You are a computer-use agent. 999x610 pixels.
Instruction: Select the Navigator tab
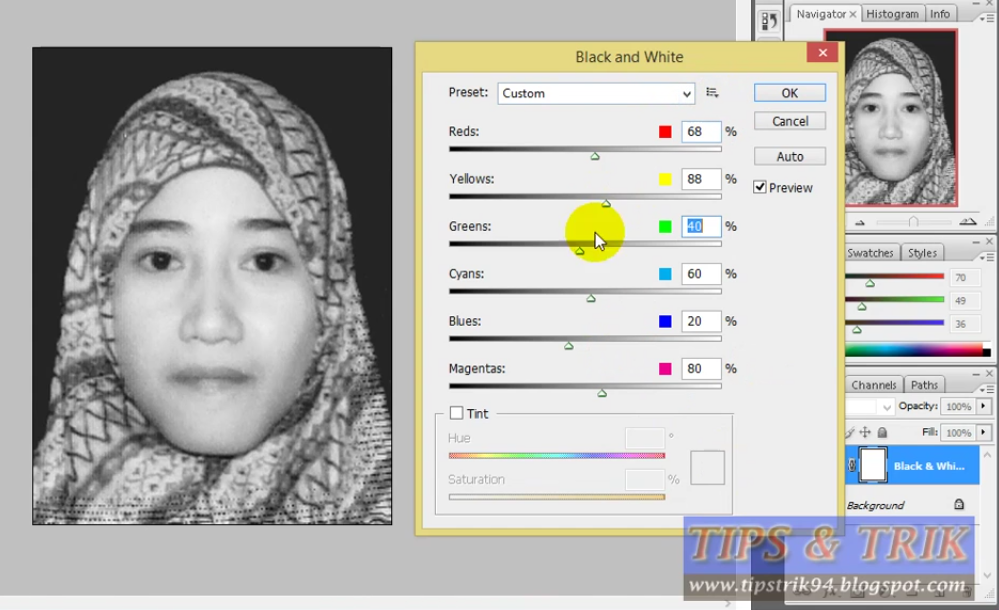[821, 14]
